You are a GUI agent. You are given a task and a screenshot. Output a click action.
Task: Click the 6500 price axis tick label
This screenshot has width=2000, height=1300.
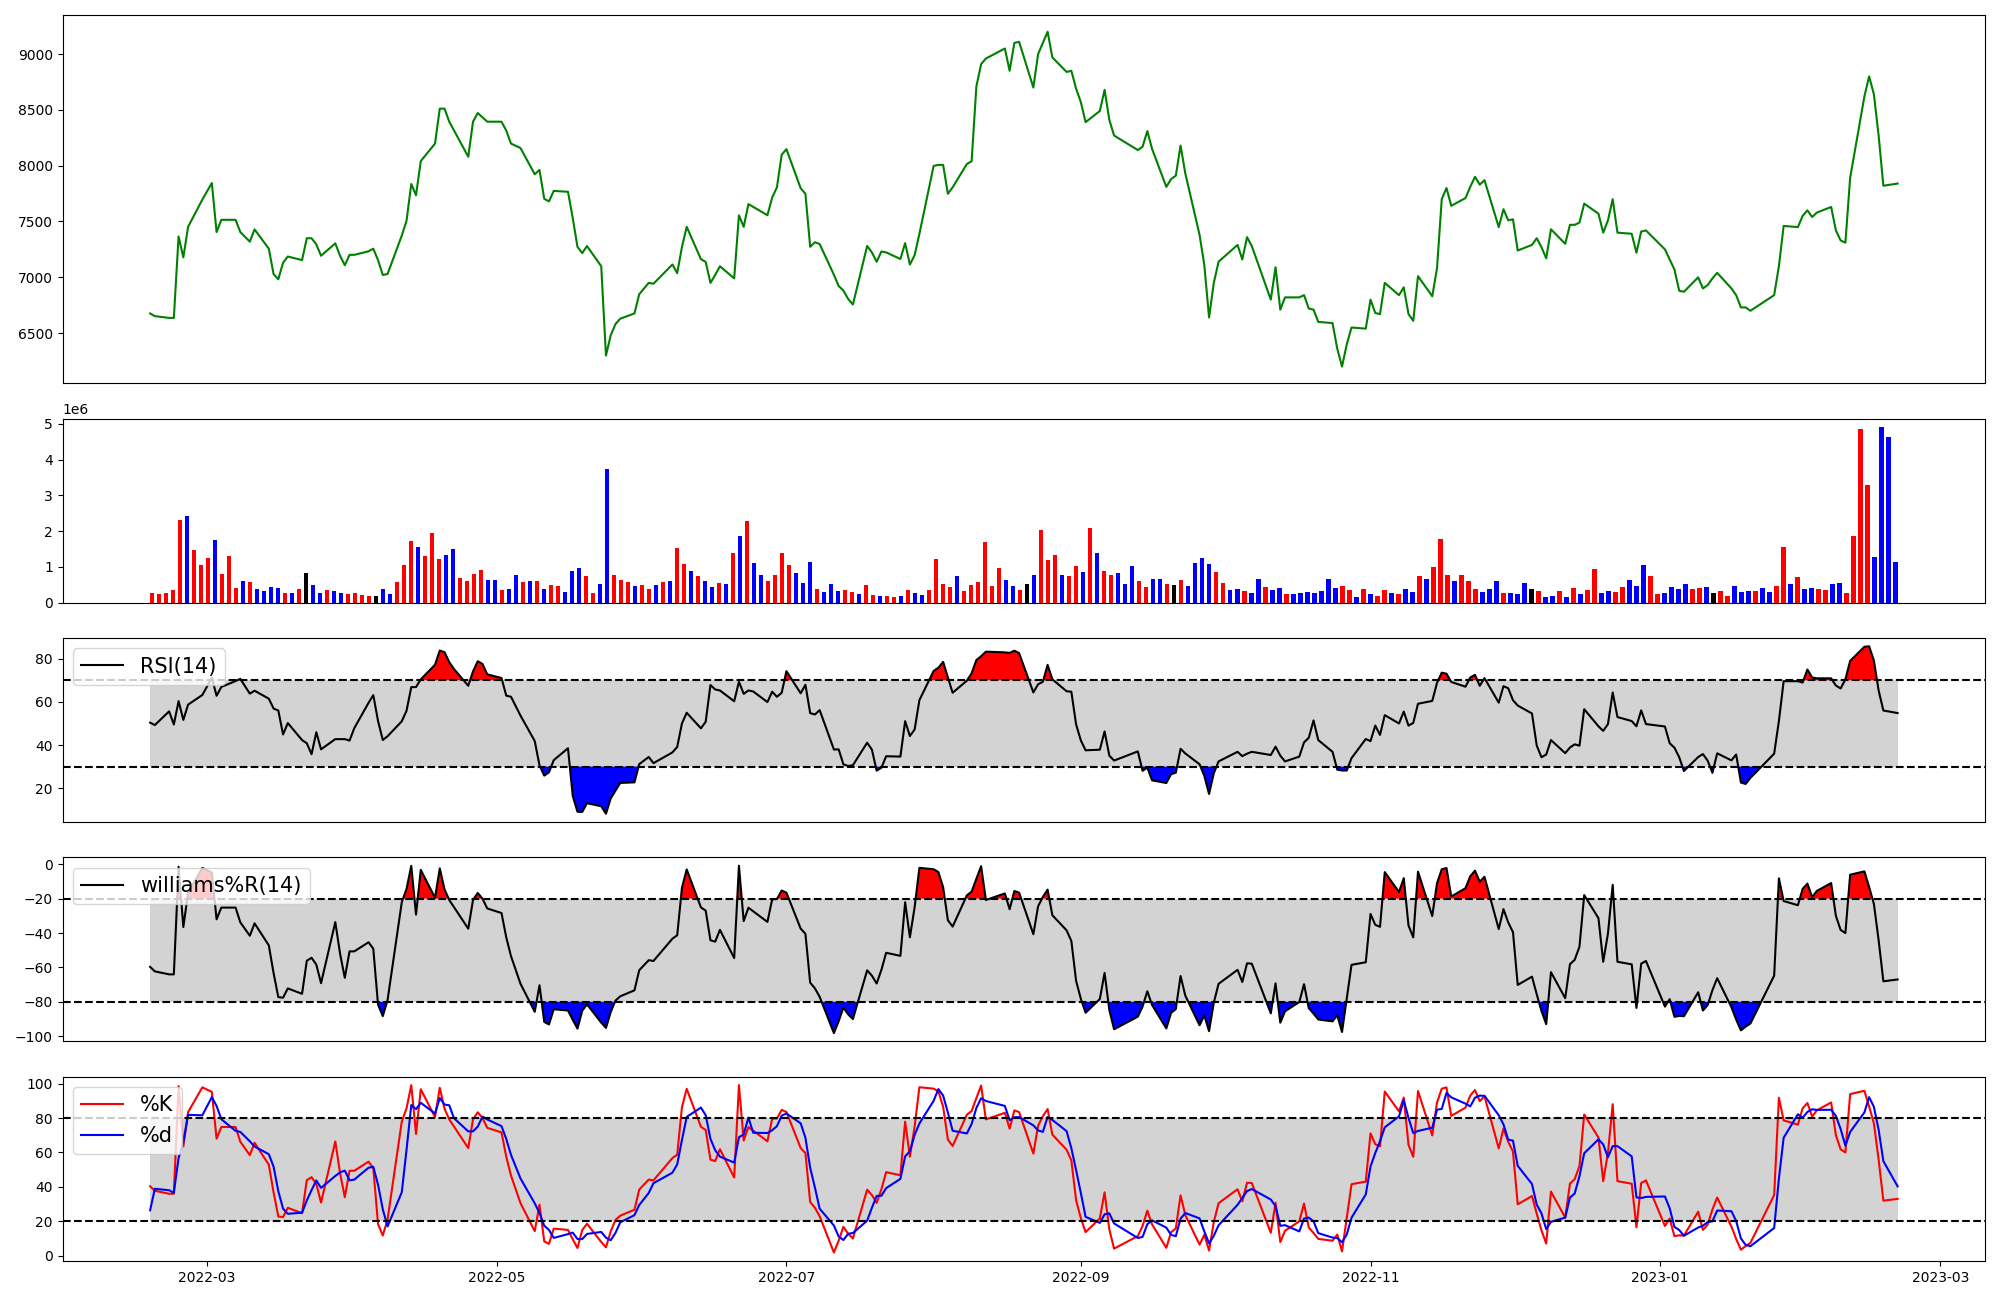(36, 334)
